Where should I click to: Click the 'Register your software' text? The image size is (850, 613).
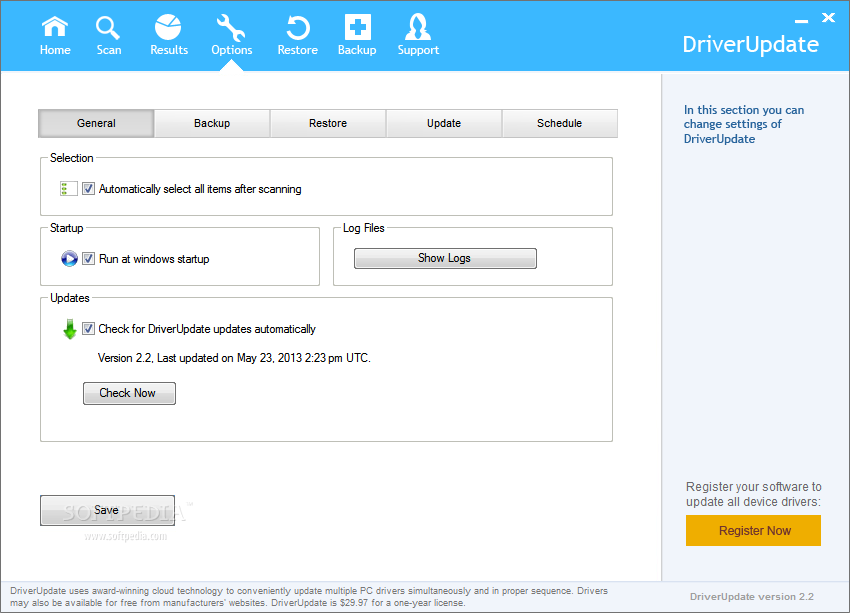click(754, 494)
